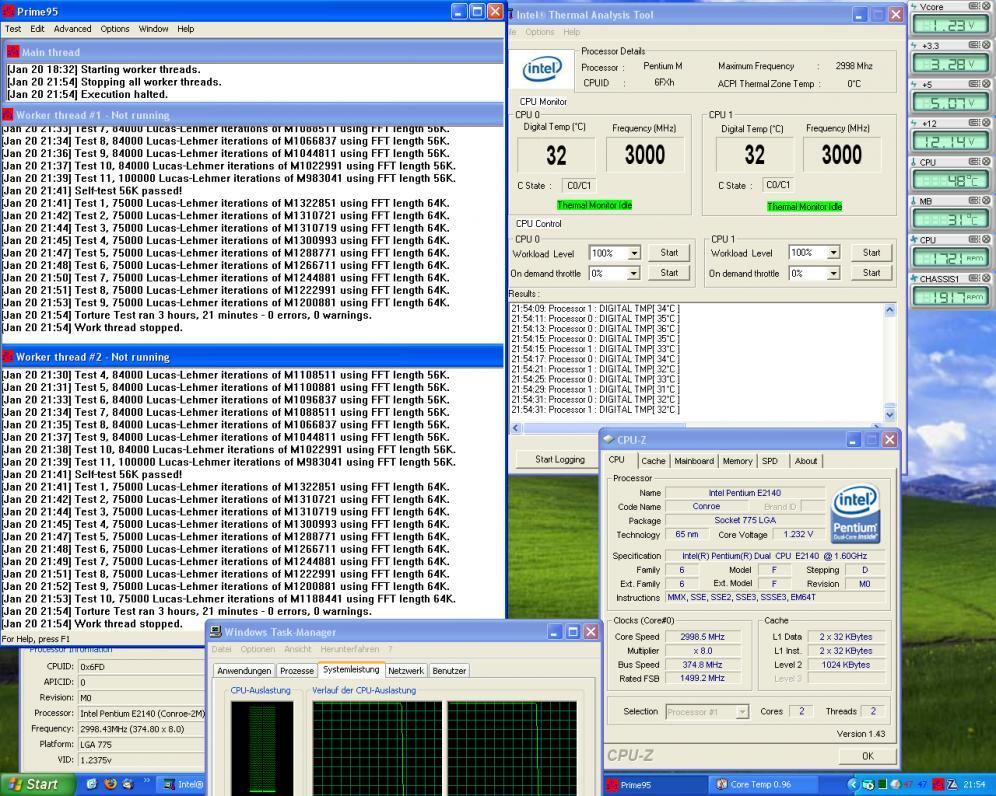Open settings icon on Vcore monitor gadget
Screen dimensions: 996x796
point(974,6)
